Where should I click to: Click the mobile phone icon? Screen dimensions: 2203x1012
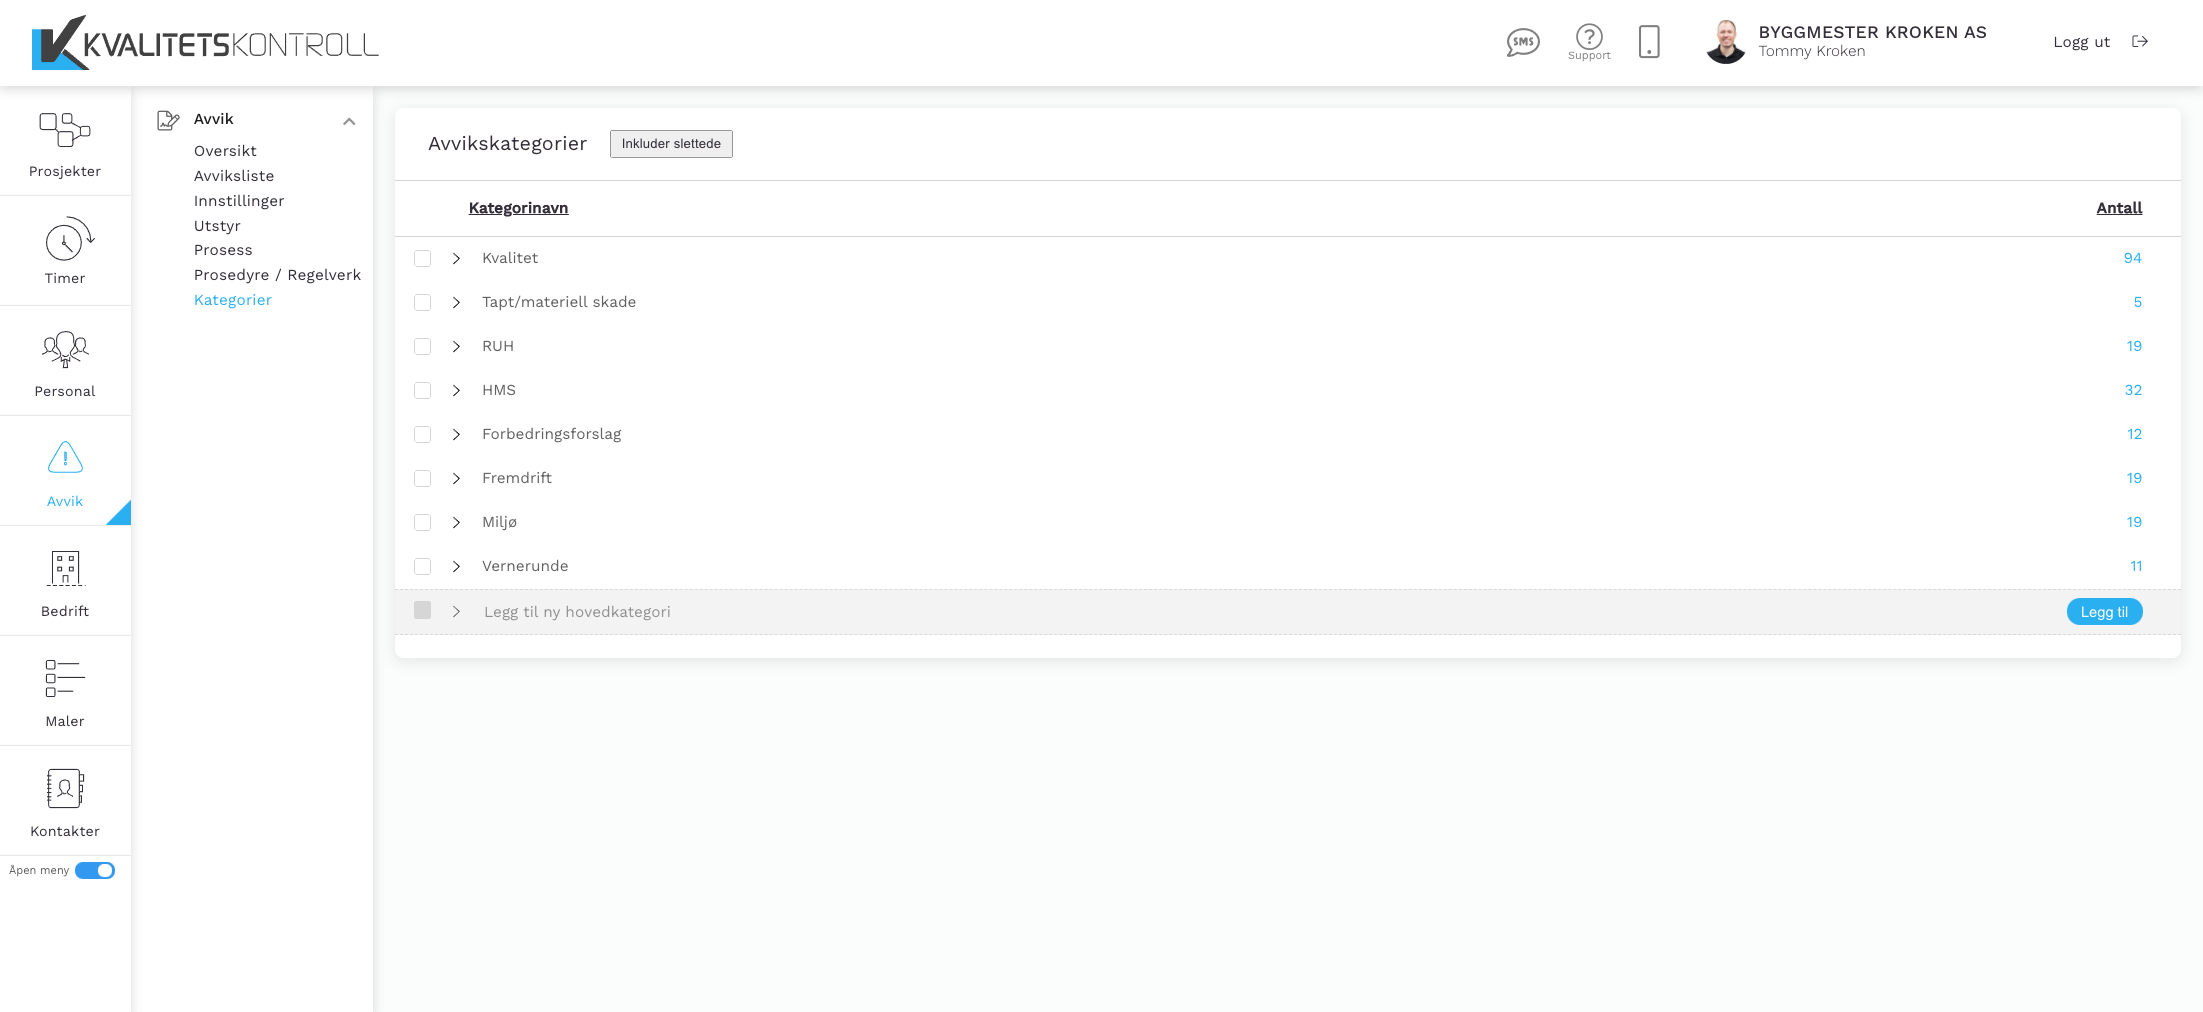[x=1649, y=42]
